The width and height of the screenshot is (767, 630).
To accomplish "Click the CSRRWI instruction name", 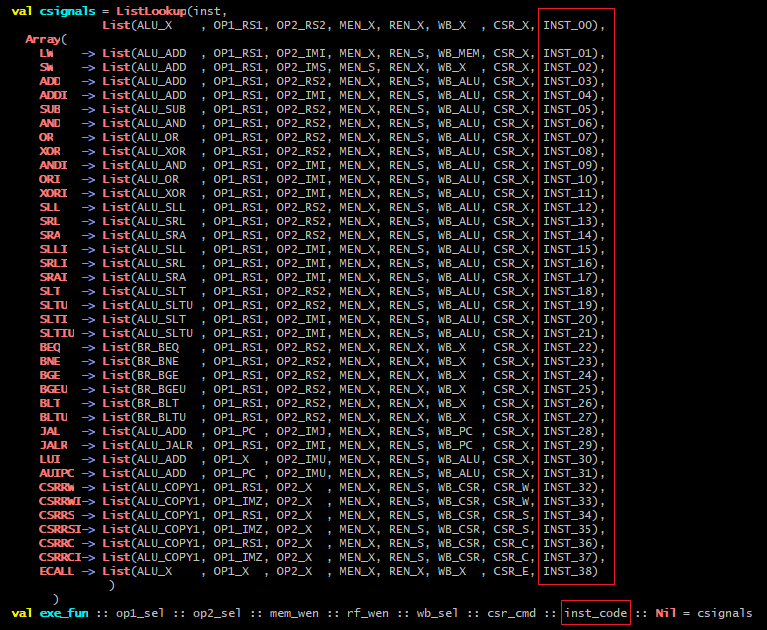I will coord(60,501).
